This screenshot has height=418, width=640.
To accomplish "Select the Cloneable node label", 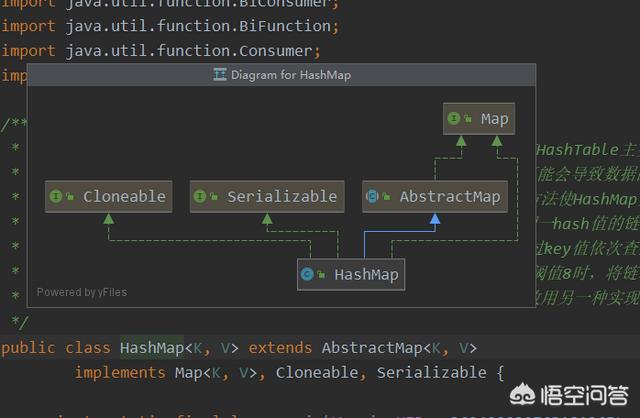I will pos(124,197).
